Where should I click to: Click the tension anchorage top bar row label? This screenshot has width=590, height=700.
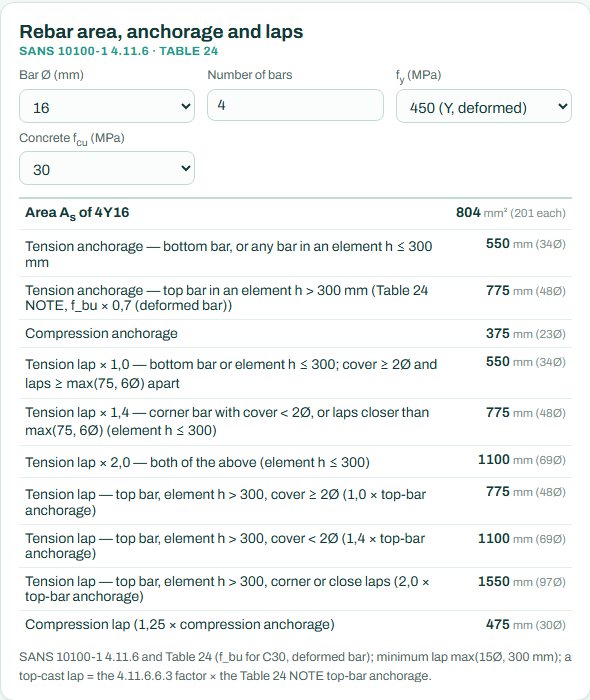coord(227,298)
